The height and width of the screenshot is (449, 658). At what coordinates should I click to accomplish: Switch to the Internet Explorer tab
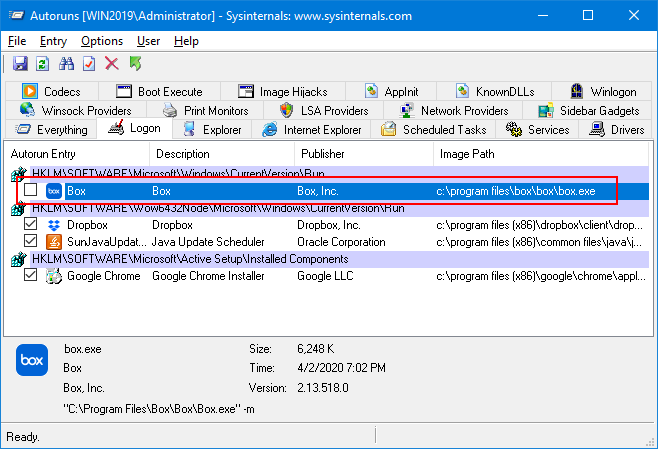coord(311,130)
